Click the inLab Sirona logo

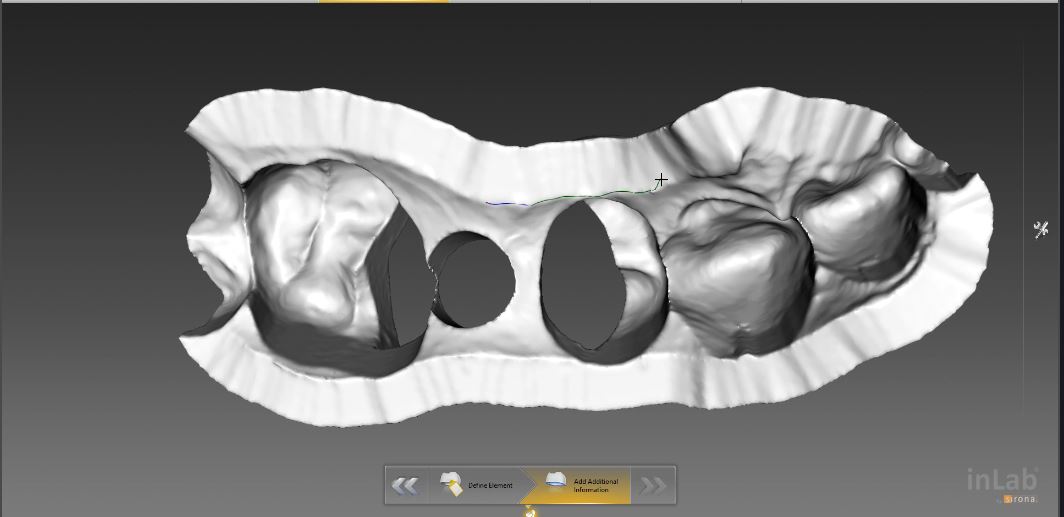pyautogui.click(x=1004, y=482)
